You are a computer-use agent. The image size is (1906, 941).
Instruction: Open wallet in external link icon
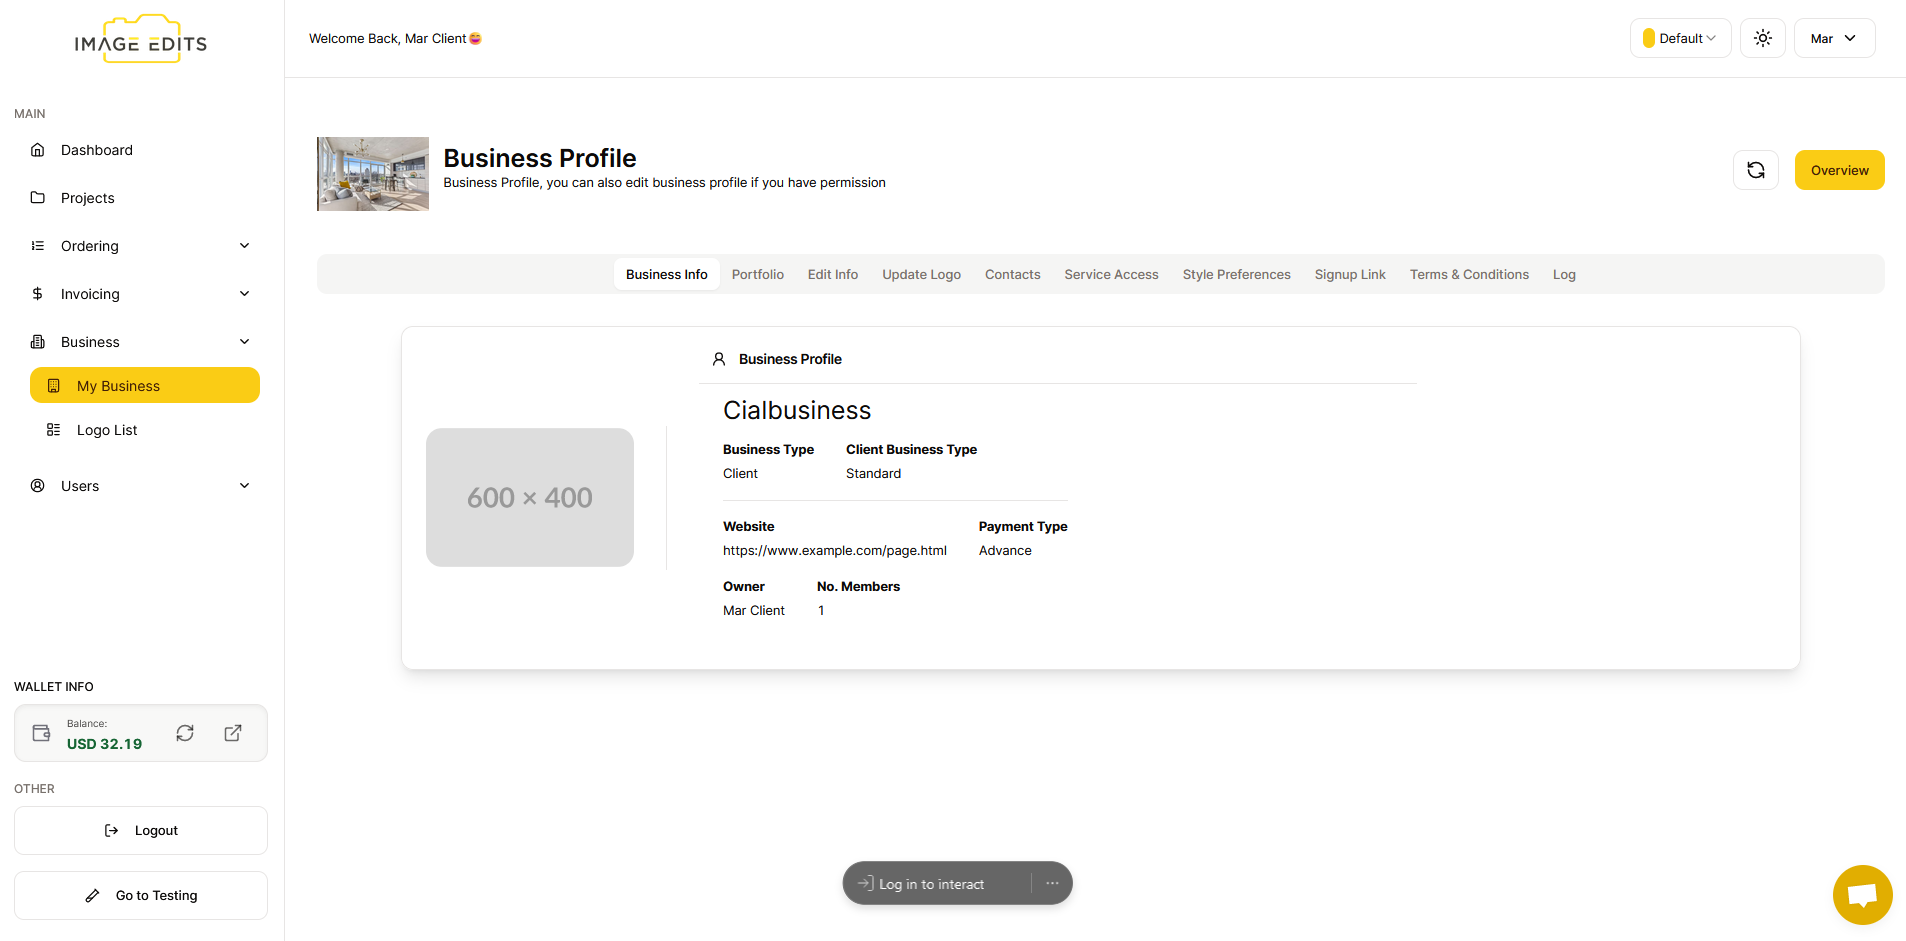coord(233,733)
